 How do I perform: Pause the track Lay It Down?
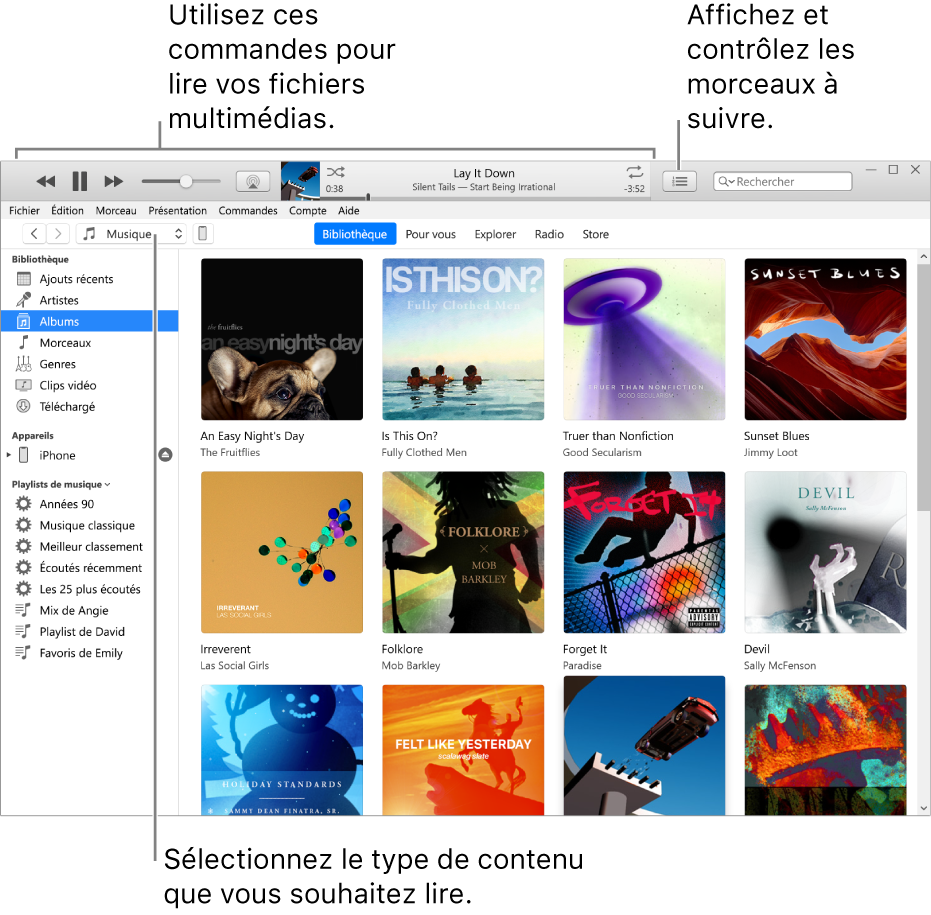pos(79,180)
